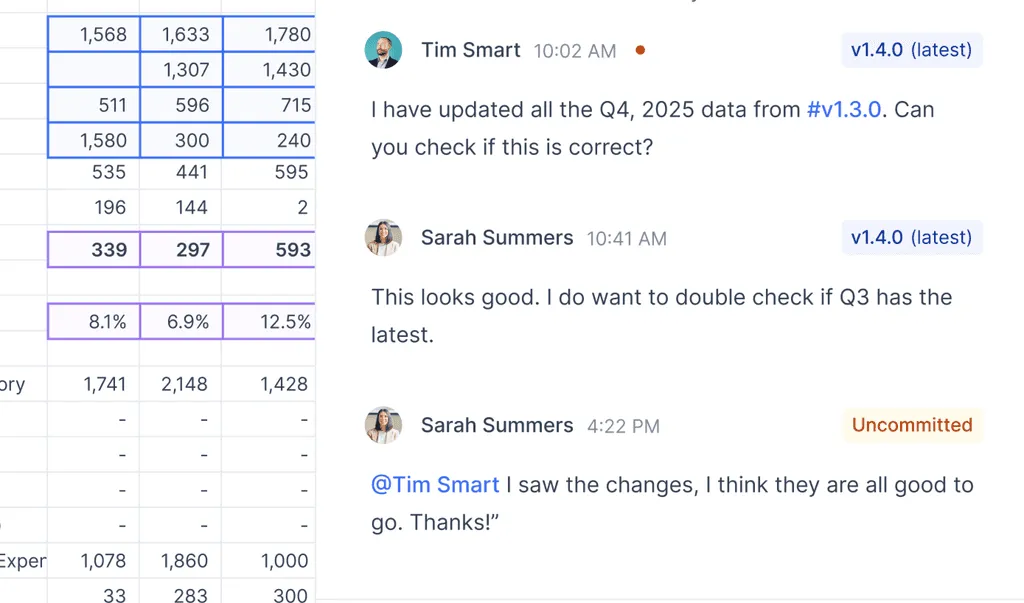Click the orange unread dot beside 10:02 AM
Screen dimensions: 1024x603
click(x=640, y=50)
